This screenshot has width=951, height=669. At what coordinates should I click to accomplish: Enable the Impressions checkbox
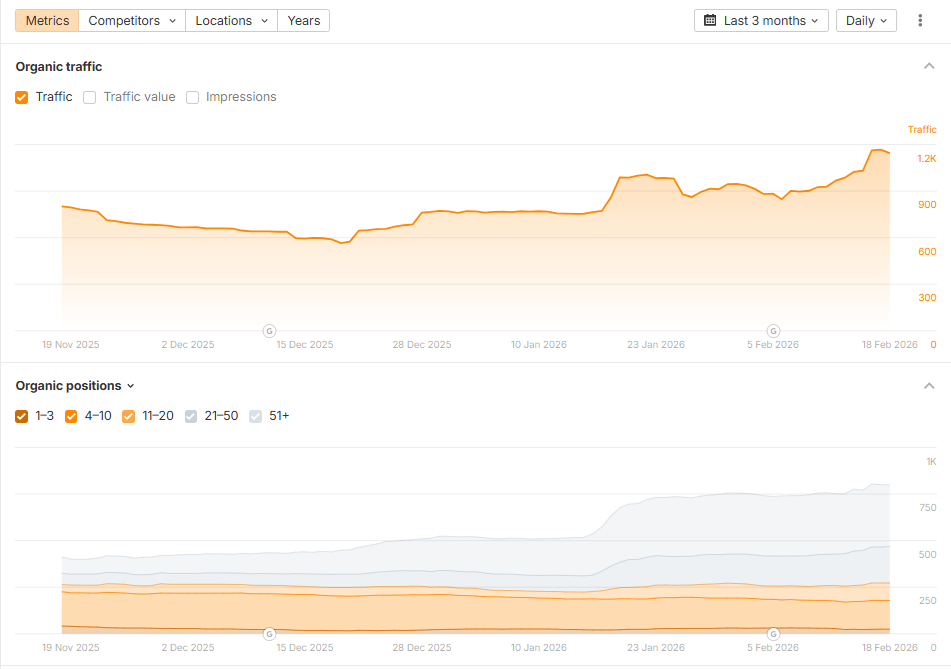(x=193, y=97)
